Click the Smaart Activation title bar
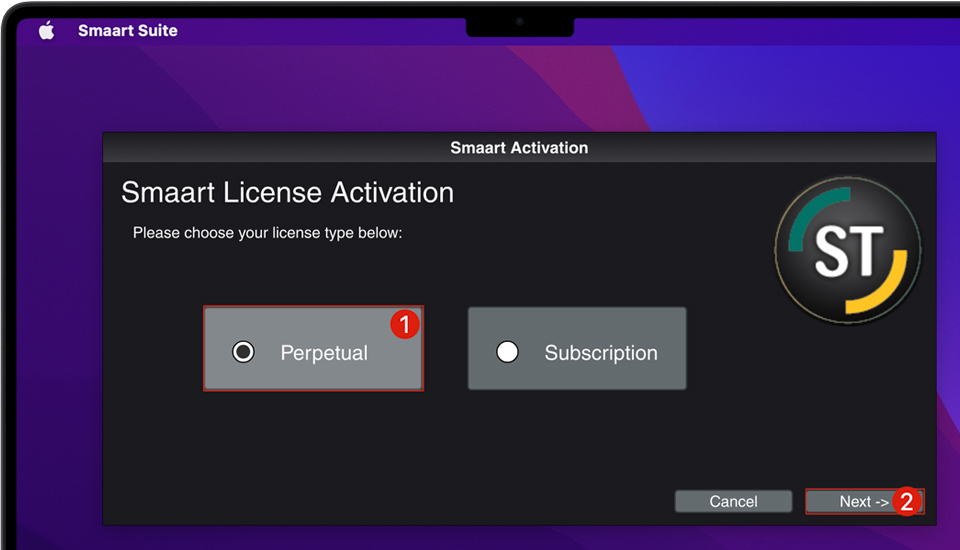Viewport: 960px width, 550px height. (519, 148)
